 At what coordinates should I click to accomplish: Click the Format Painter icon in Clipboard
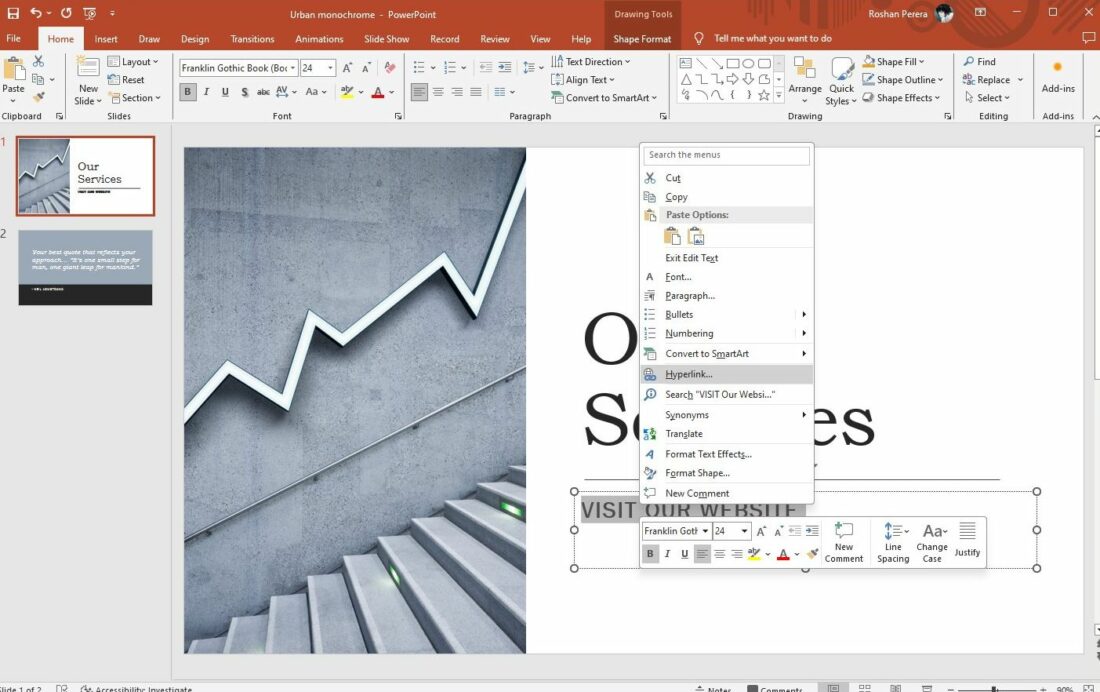pyautogui.click(x=38, y=98)
